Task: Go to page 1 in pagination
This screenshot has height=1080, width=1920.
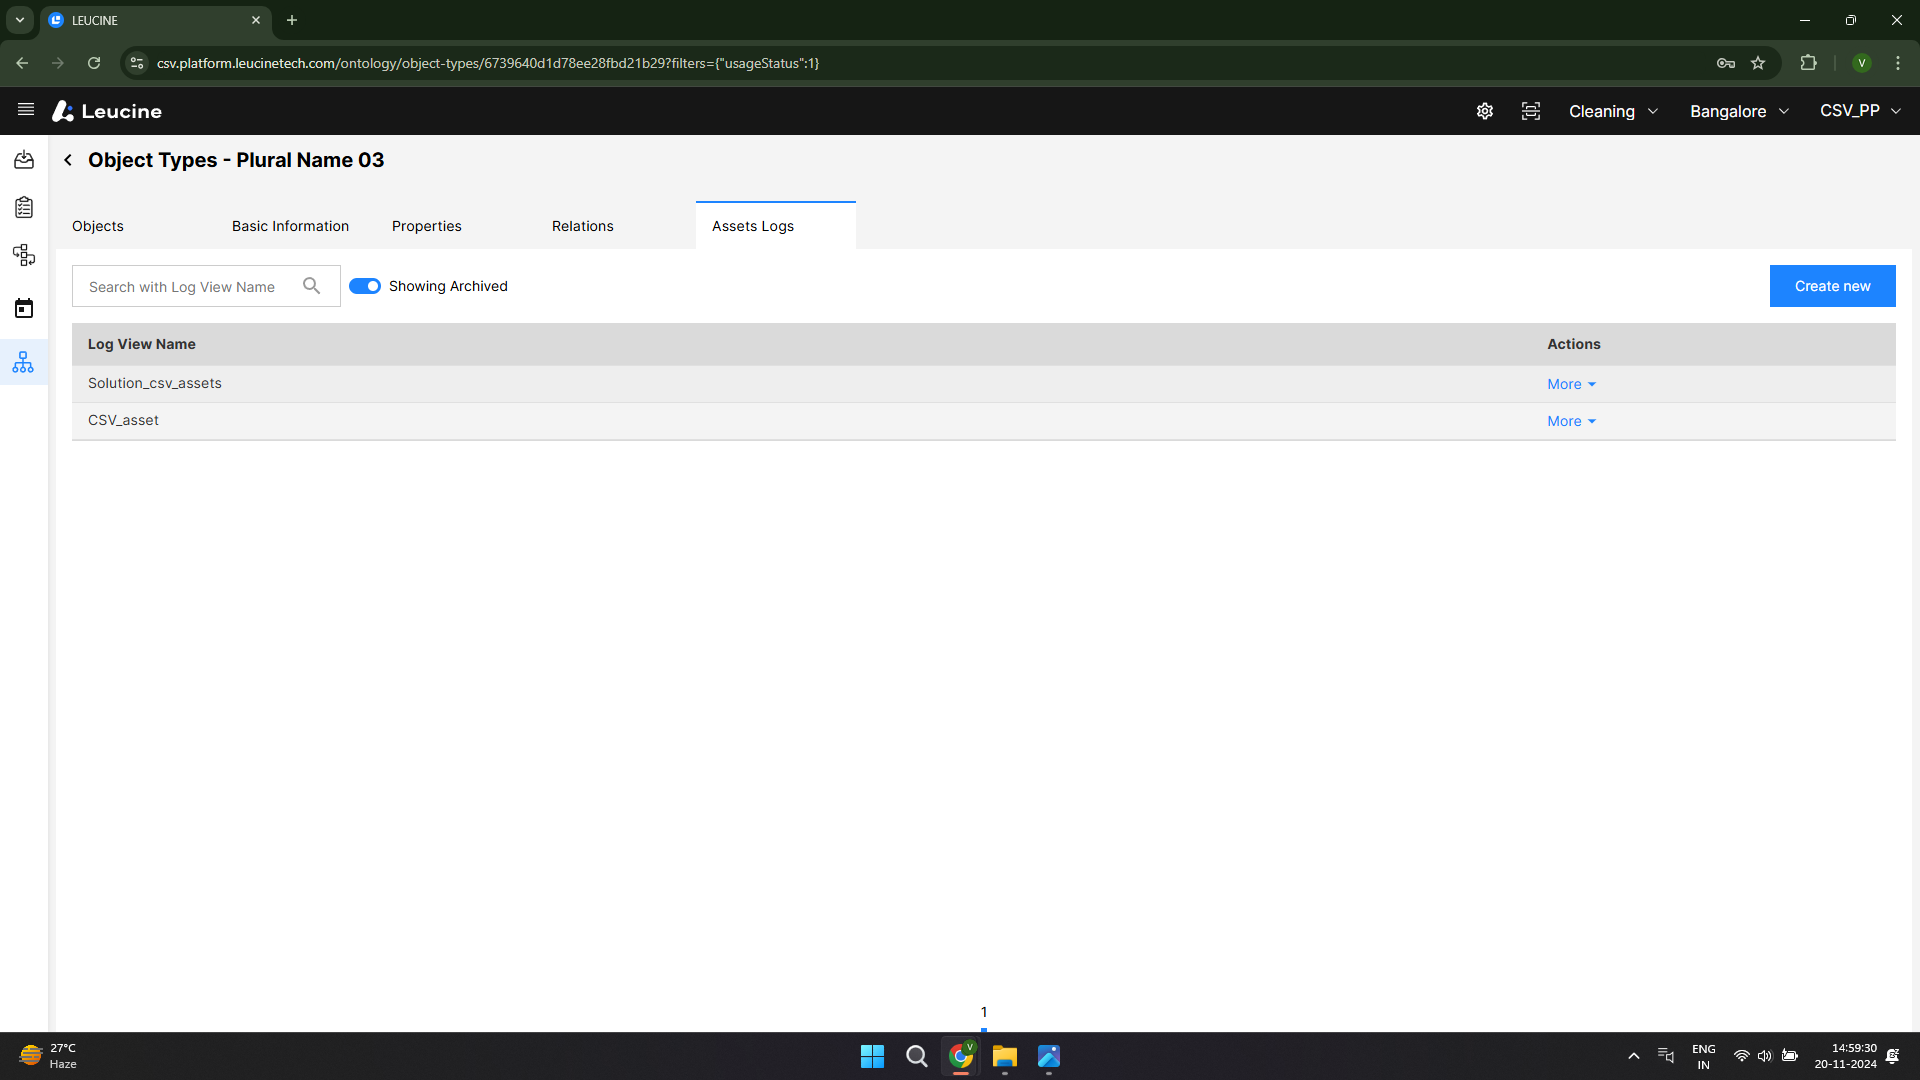Action: 984,1012
